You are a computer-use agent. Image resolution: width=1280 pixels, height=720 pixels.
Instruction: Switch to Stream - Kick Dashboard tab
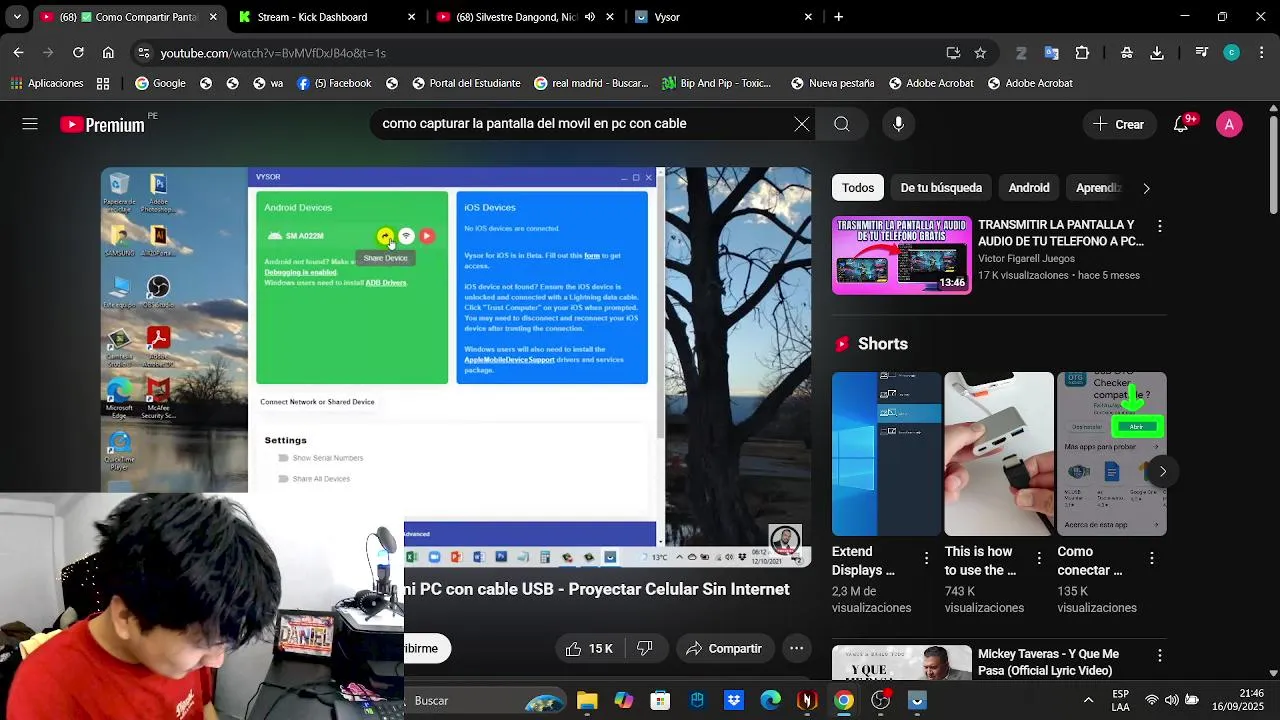pyautogui.click(x=328, y=17)
